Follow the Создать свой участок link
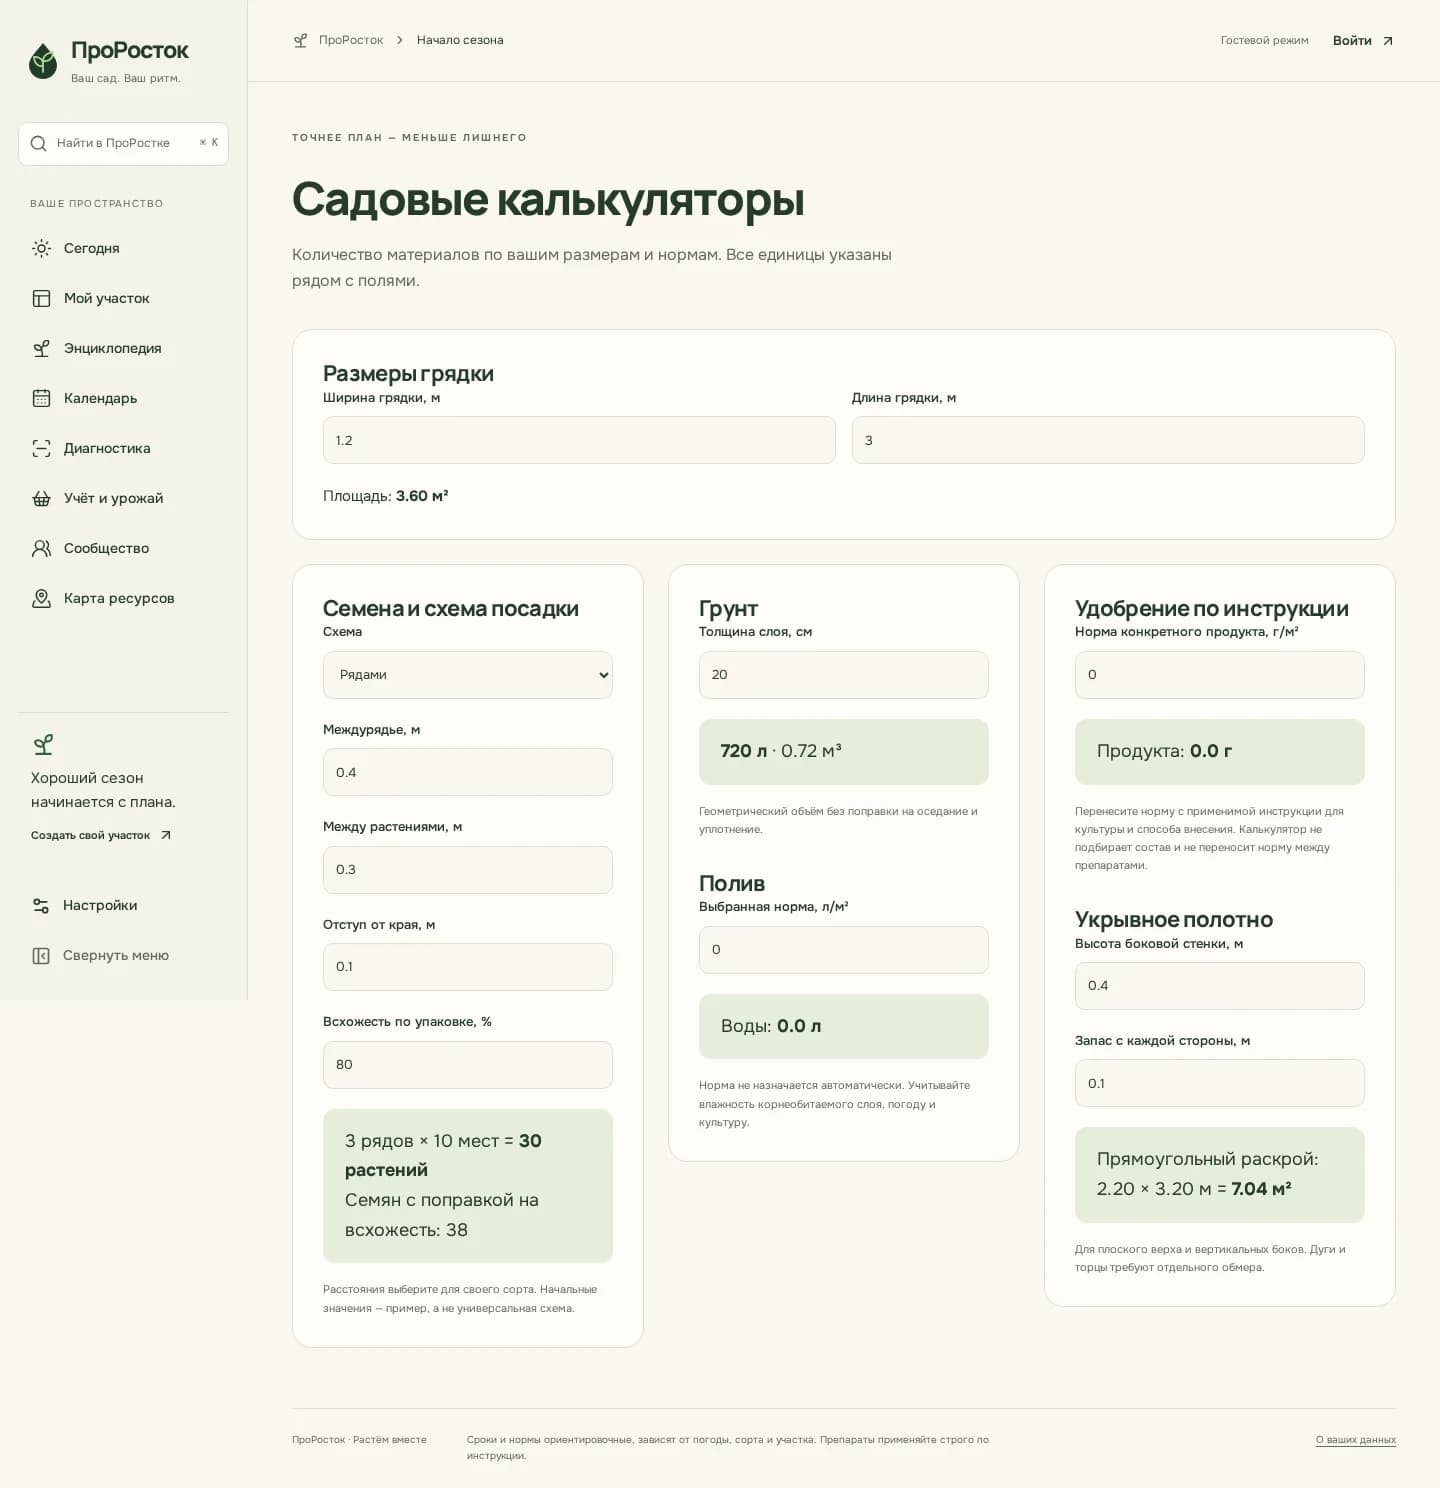Viewport: 1440px width, 1488px height. click(x=101, y=835)
